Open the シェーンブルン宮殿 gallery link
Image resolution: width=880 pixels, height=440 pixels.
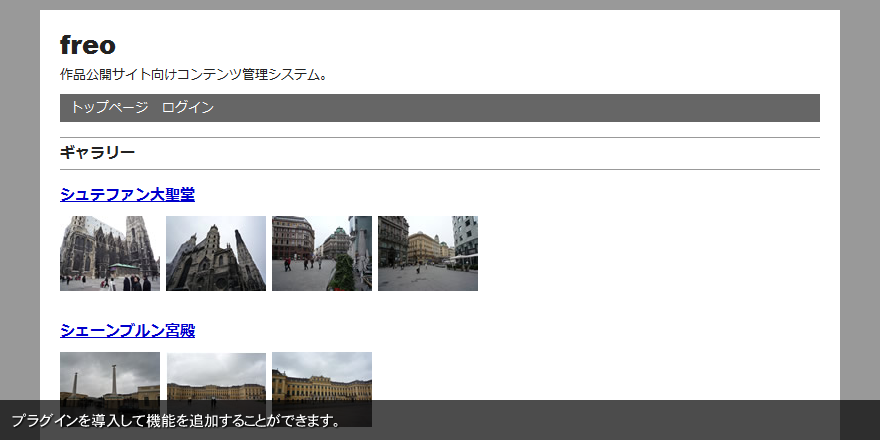127,331
